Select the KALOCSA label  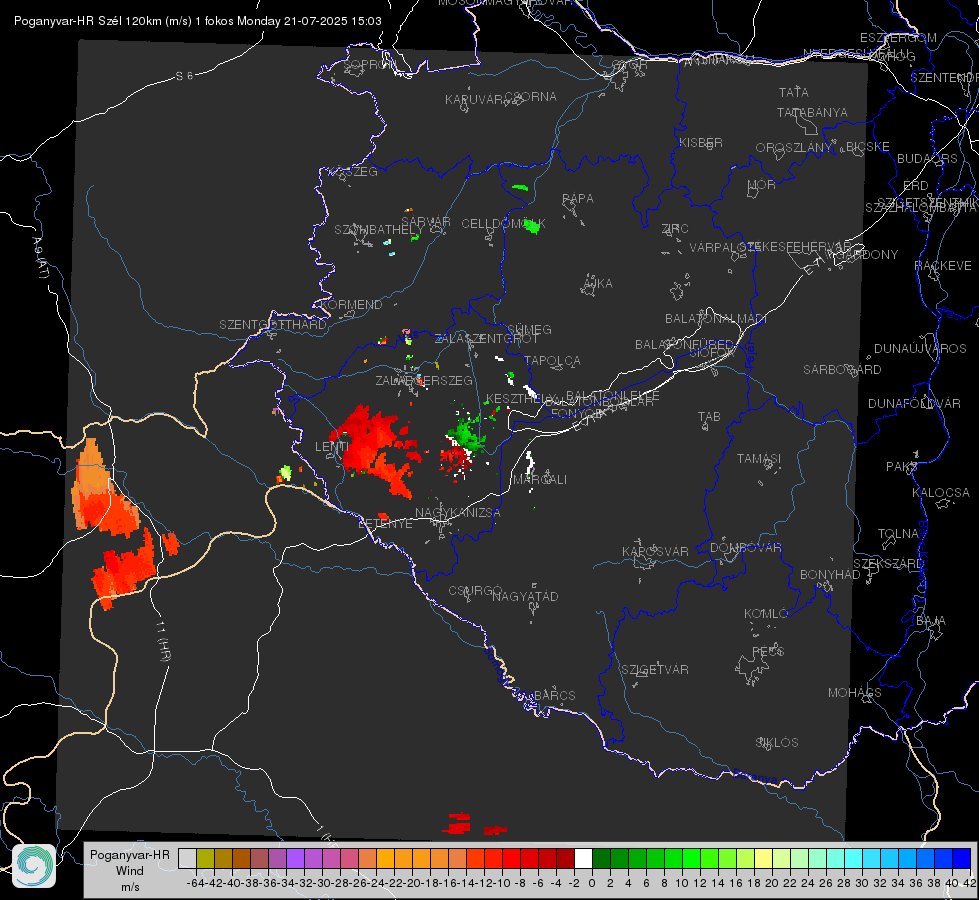[x=941, y=493]
